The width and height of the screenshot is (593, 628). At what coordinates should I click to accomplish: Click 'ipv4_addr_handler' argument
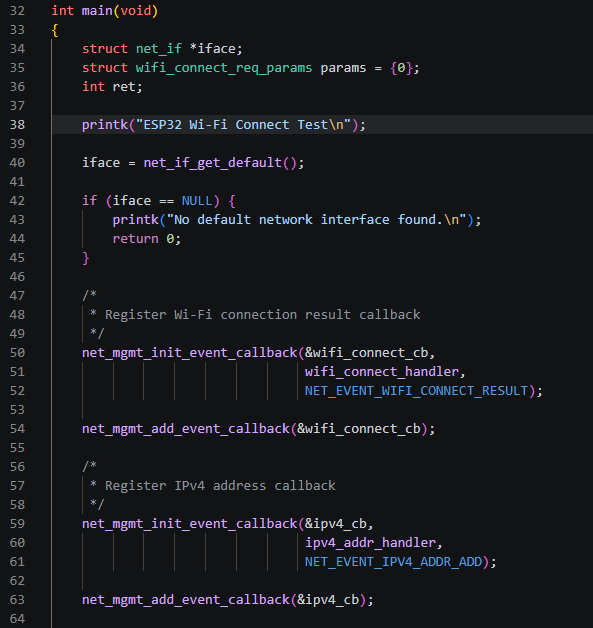(x=370, y=543)
